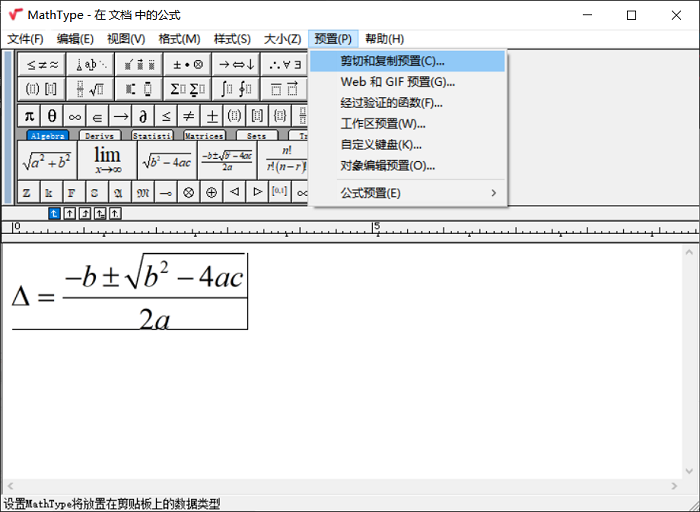Insert the infinity symbol from small bar

pyautogui.click(x=75, y=116)
